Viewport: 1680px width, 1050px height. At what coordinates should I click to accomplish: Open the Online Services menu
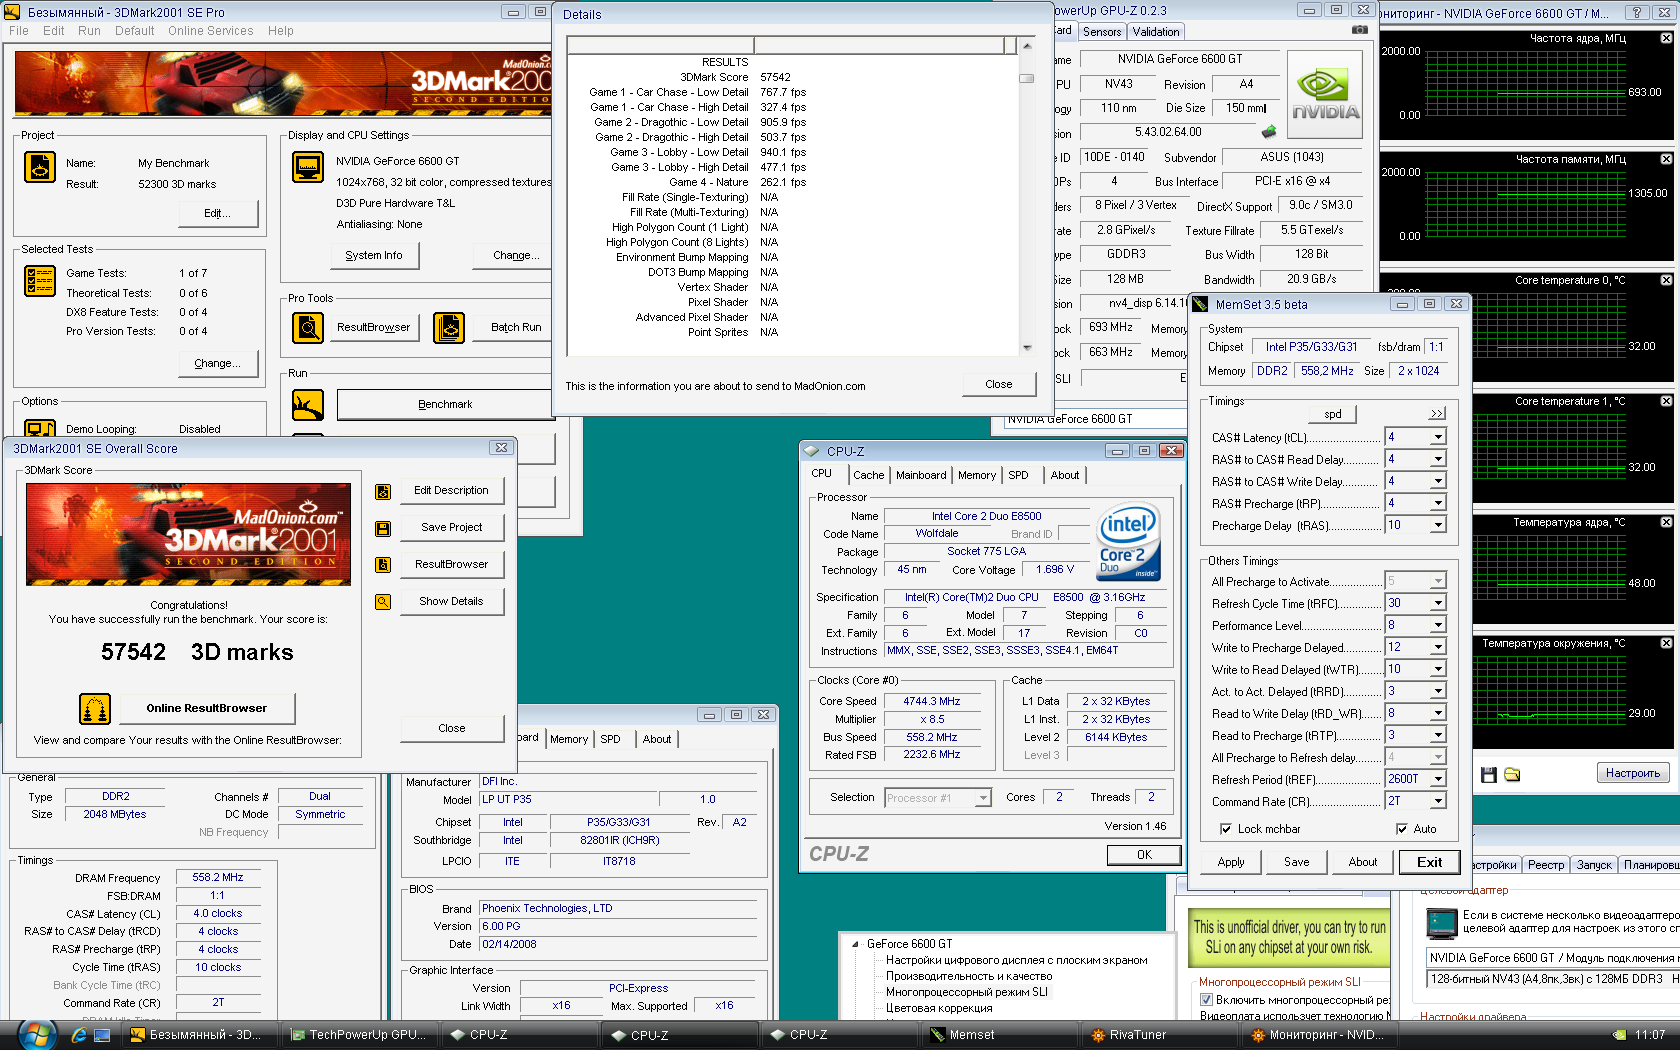210,31
